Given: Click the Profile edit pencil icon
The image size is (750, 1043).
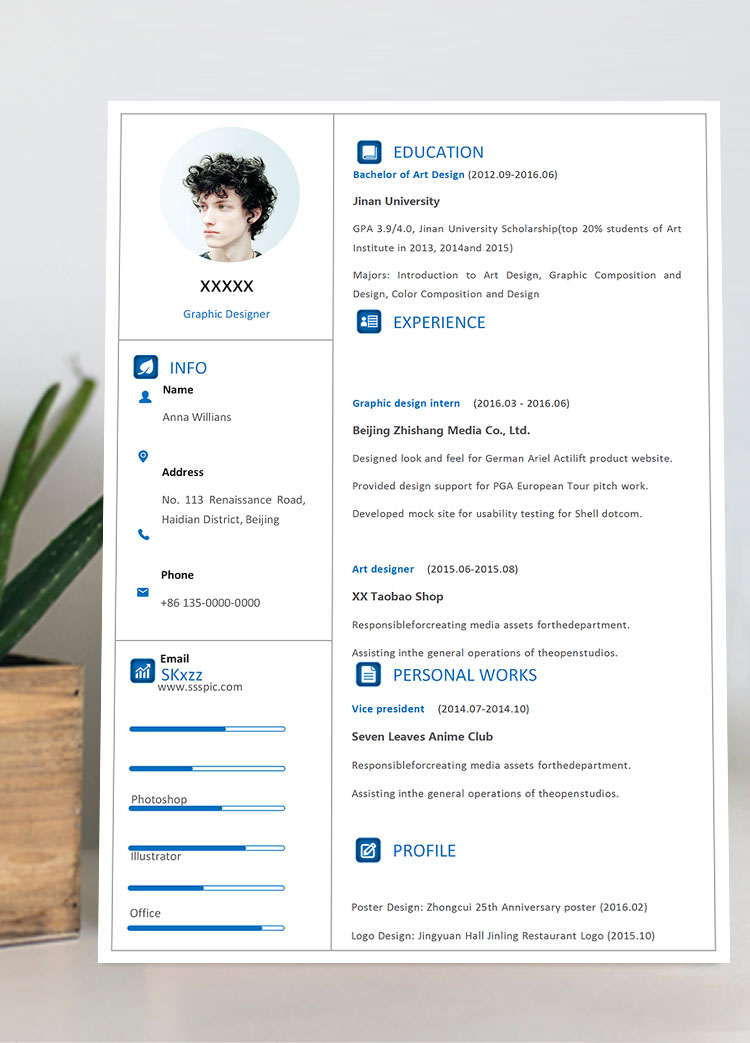Looking at the screenshot, I should coord(368,850).
